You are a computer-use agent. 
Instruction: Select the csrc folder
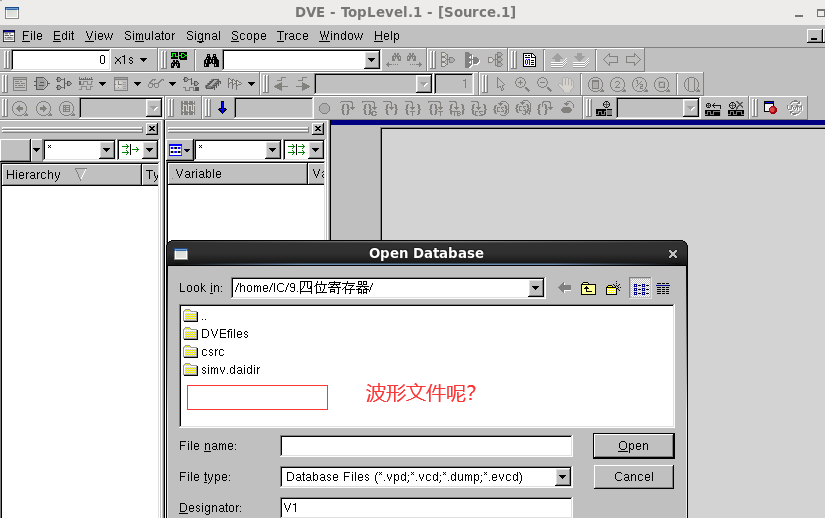click(204, 351)
